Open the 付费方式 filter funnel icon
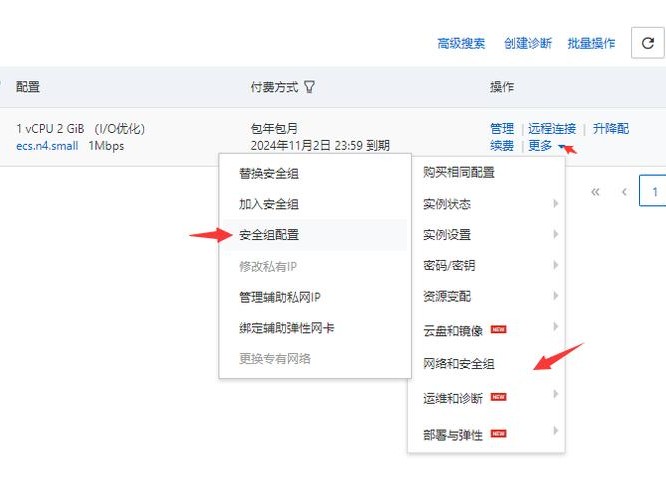 (x=310, y=87)
